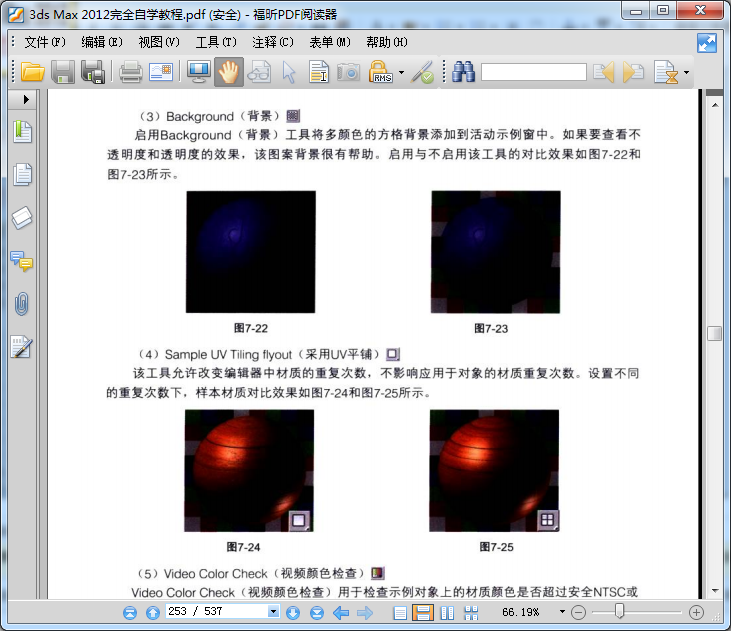Go to previous page with up arrow
The width and height of the screenshot is (731, 631).
tap(153, 612)
